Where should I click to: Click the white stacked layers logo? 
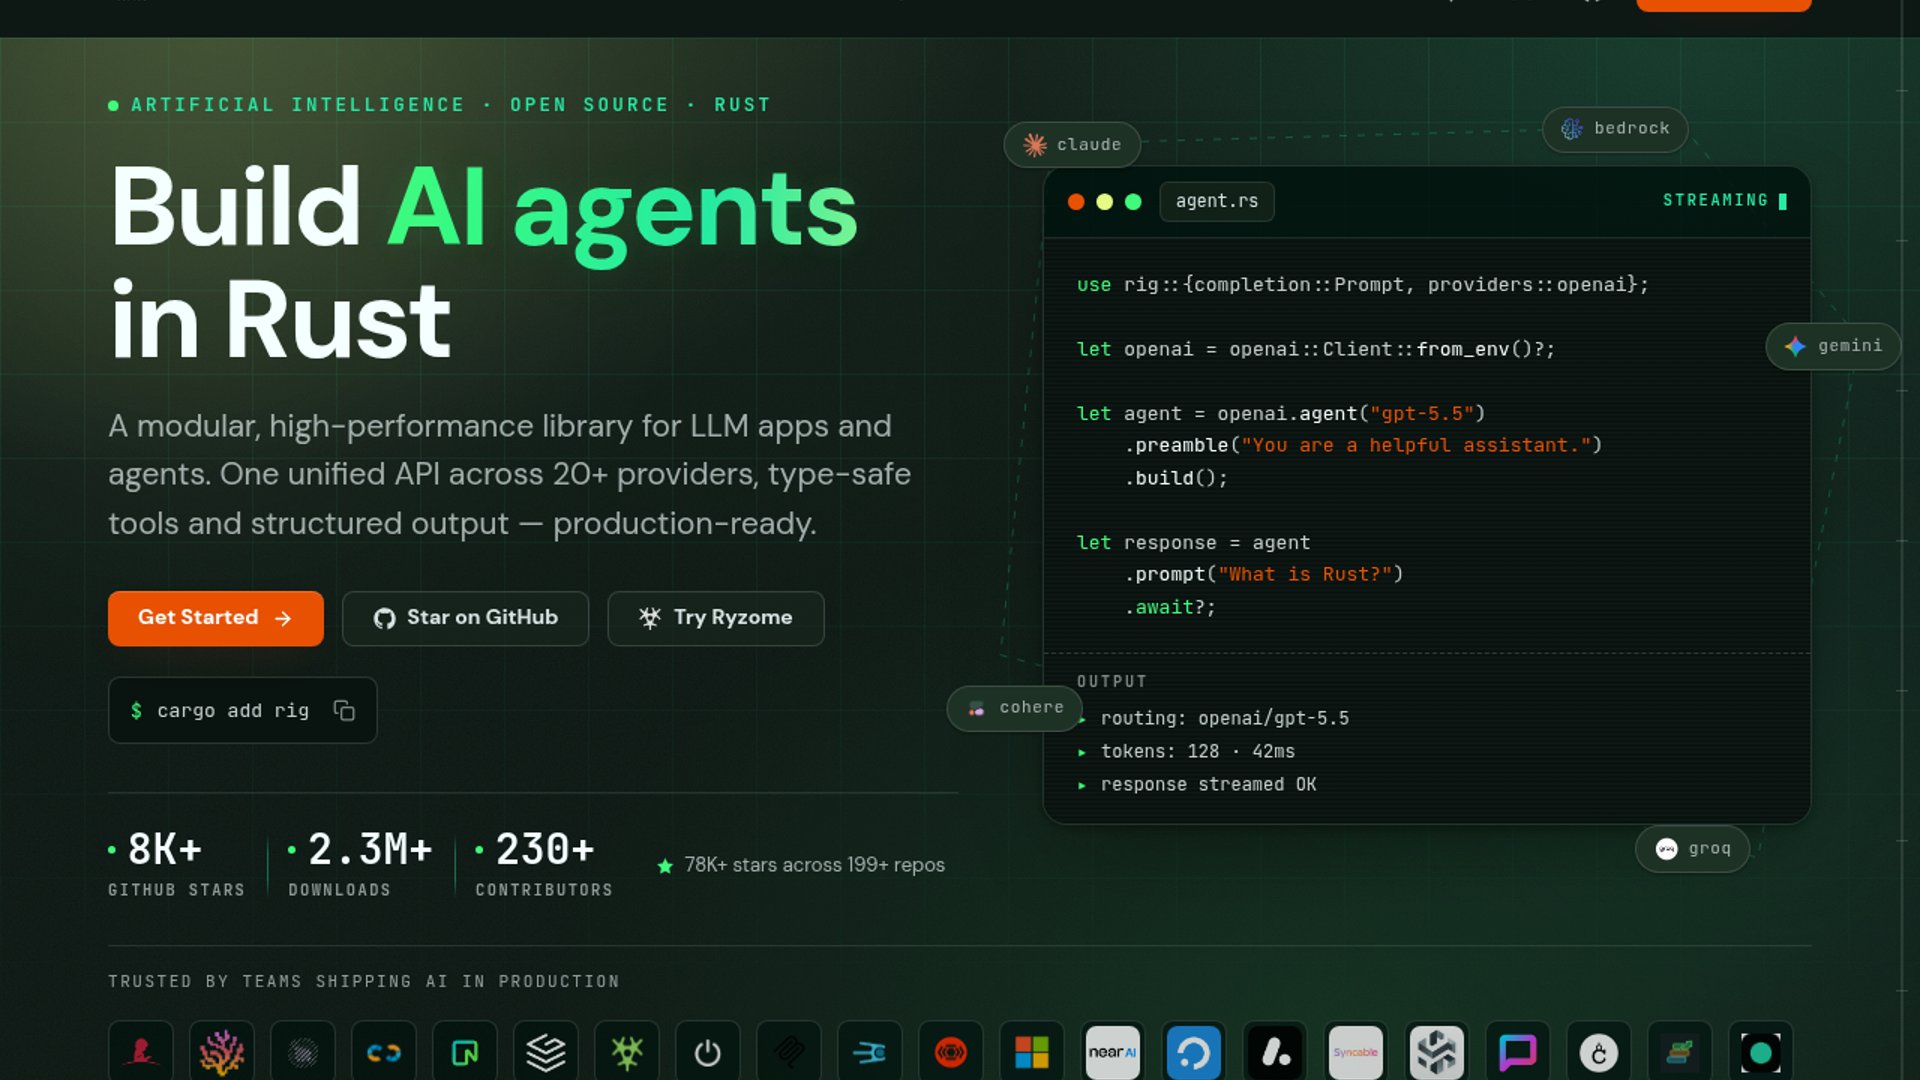[546, 1052]
